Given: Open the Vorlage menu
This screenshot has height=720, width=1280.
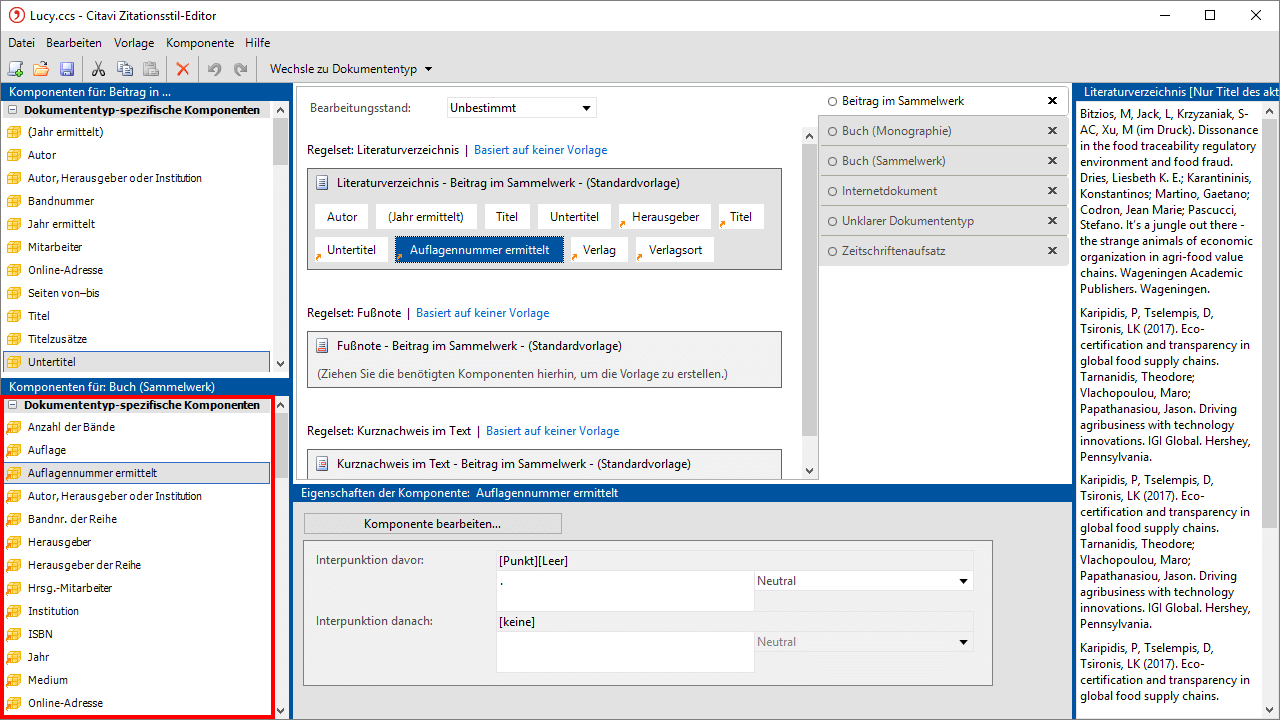Looking at the screenshot, I should point(134,43).
